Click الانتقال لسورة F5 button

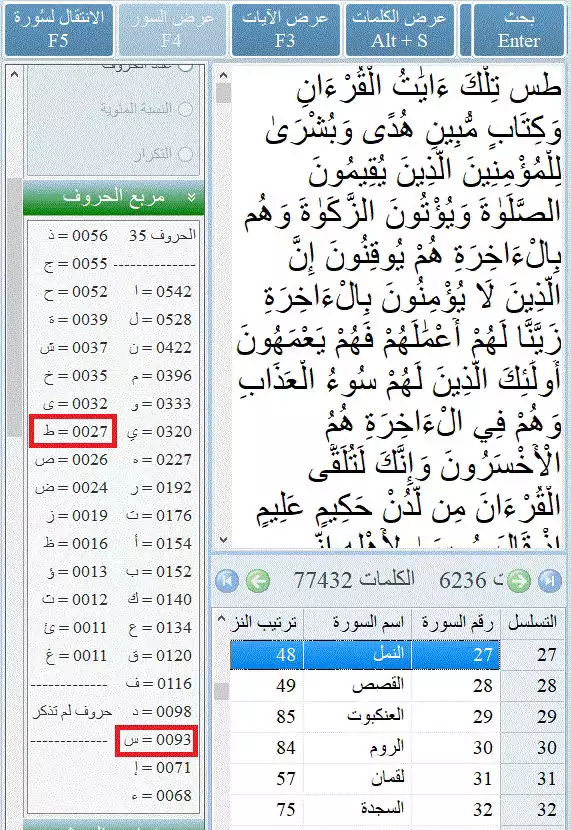point(59,30)
